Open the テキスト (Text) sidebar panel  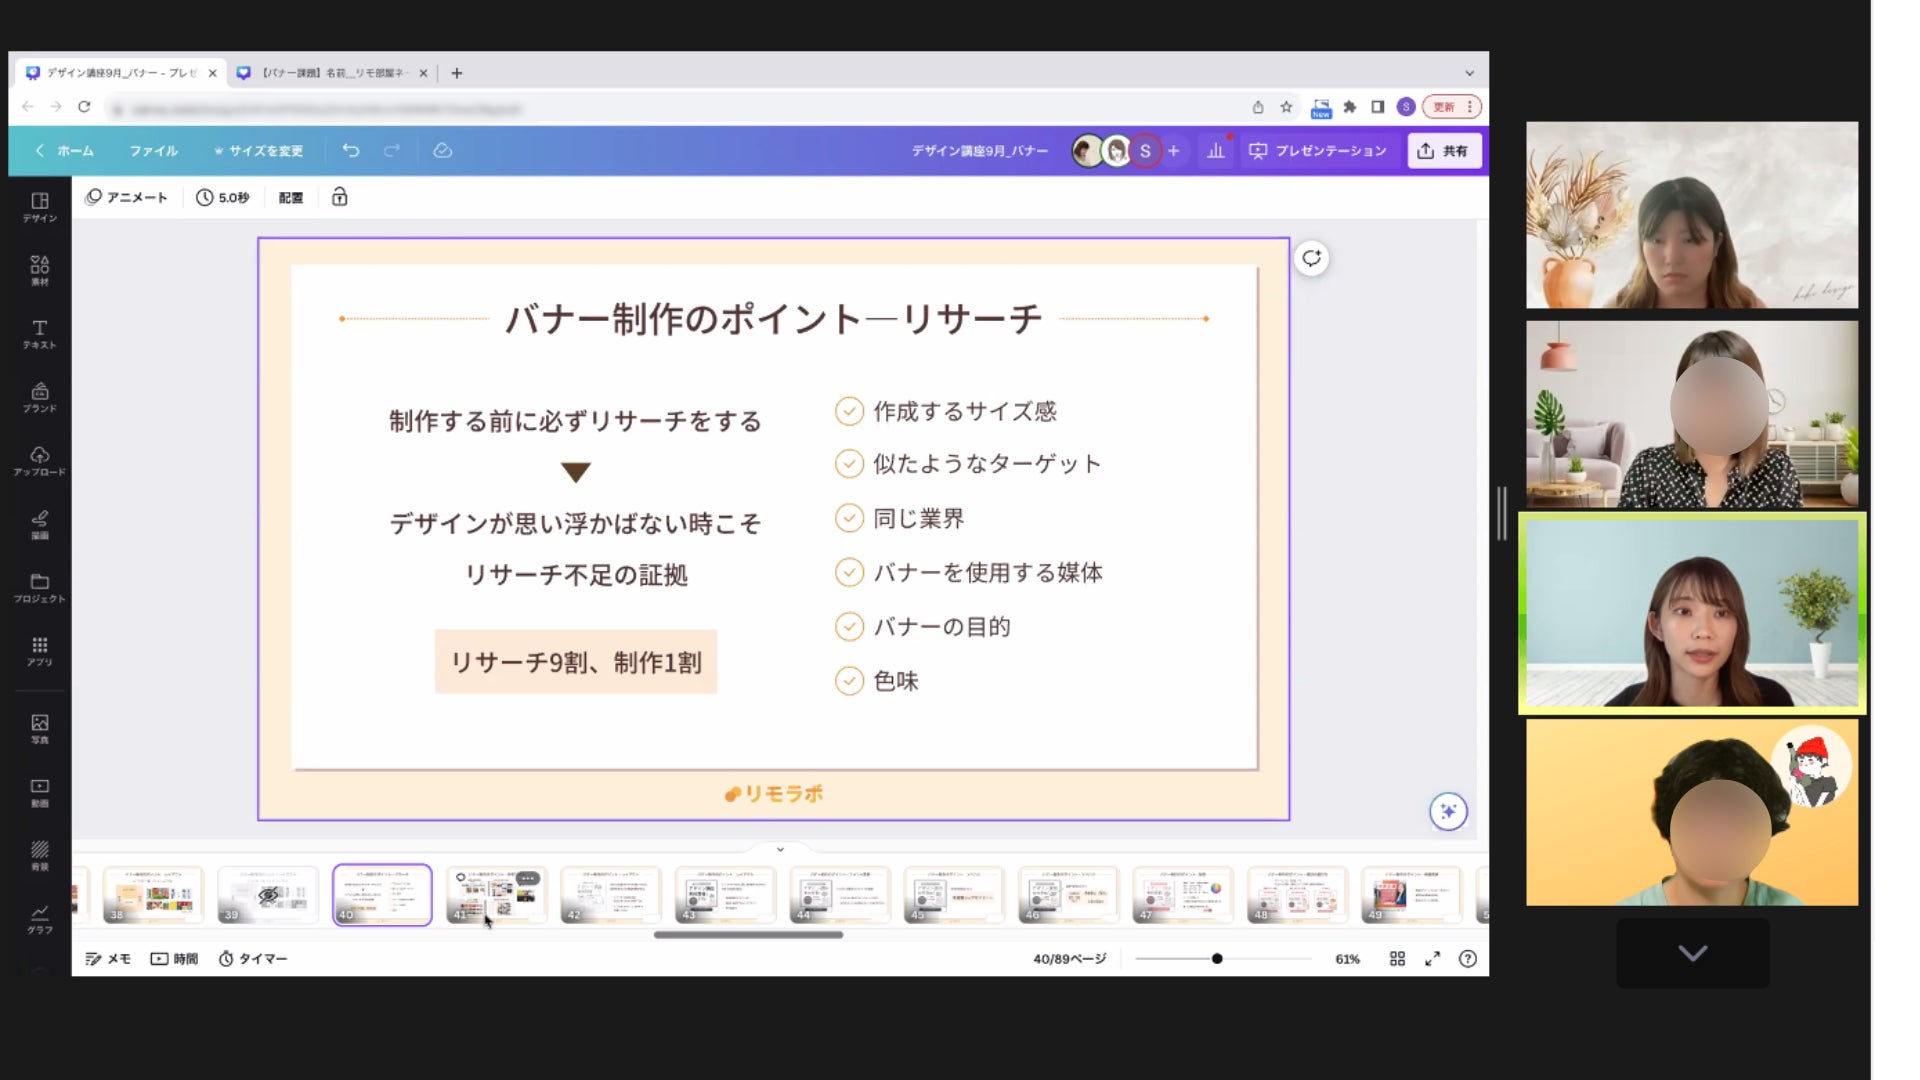(39, 334)
